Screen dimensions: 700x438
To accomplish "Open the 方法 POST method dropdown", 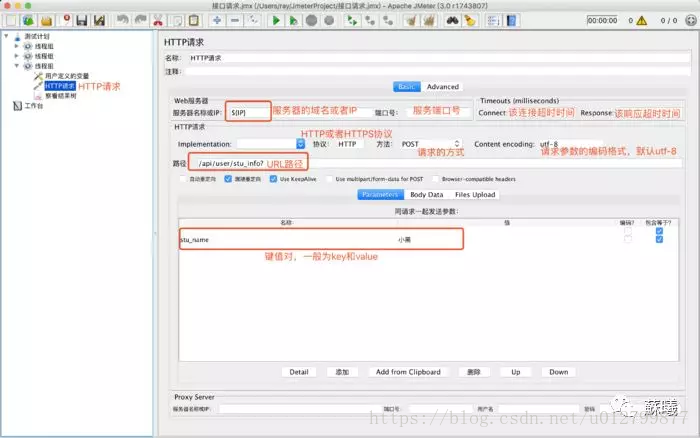I will (x=430, y=144).
